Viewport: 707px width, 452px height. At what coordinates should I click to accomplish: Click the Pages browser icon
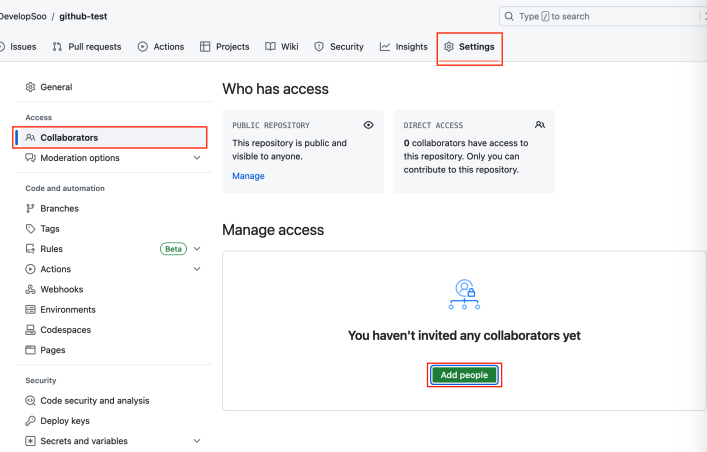[30, 350]
